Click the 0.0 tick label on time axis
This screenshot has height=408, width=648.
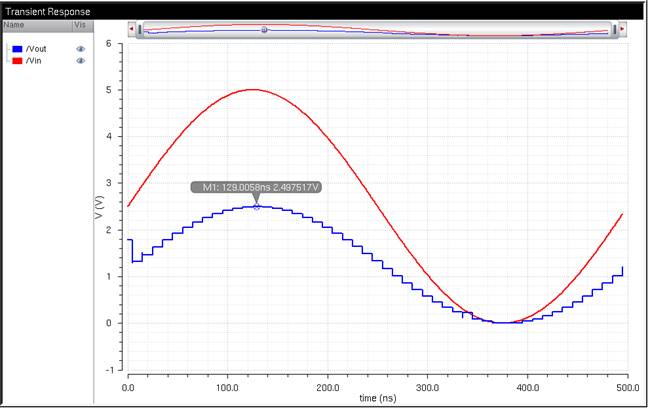tap(128, 385)
